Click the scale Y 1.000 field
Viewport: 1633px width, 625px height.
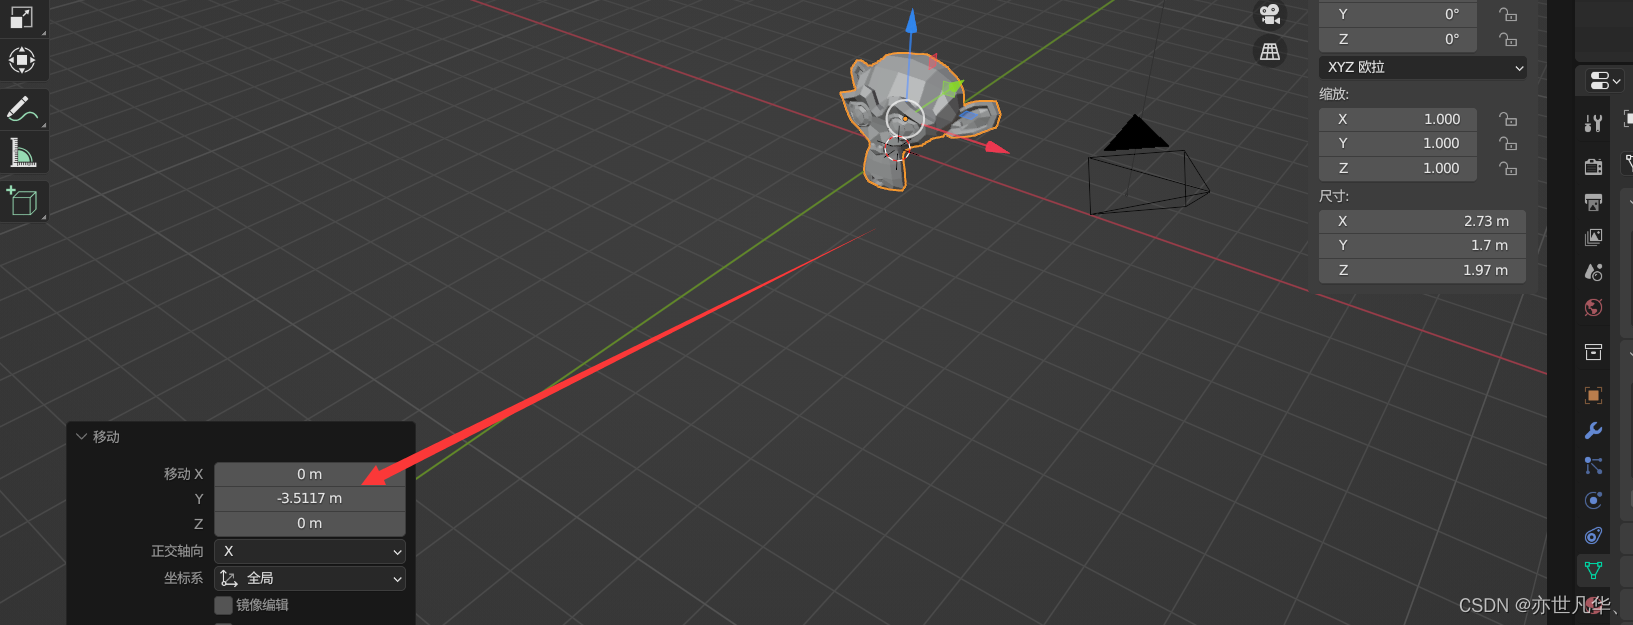point(1398,143)
